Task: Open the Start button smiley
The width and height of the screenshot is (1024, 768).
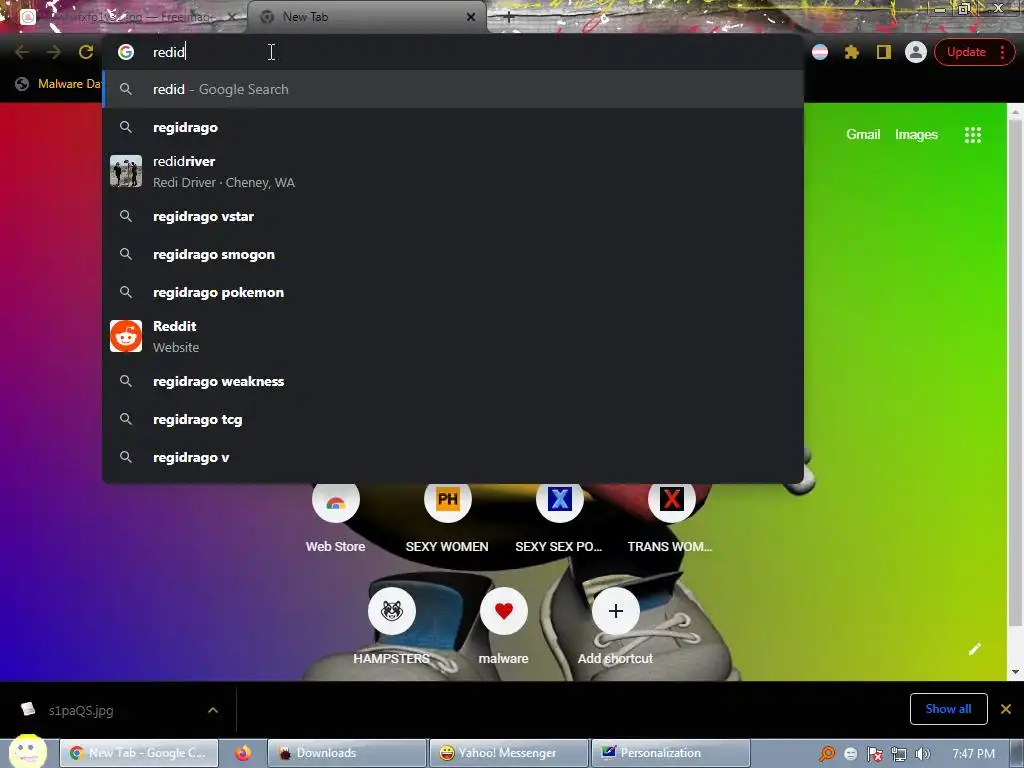Action: click(x=27, y=752)
